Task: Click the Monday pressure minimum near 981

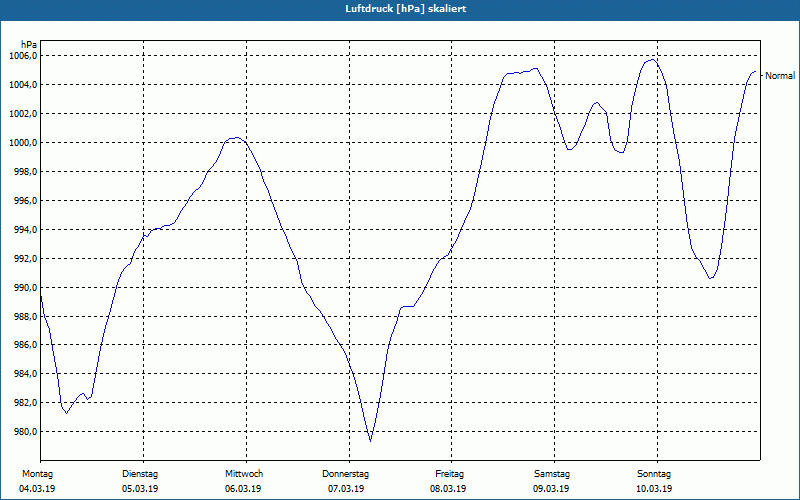Action: (66, 413)
